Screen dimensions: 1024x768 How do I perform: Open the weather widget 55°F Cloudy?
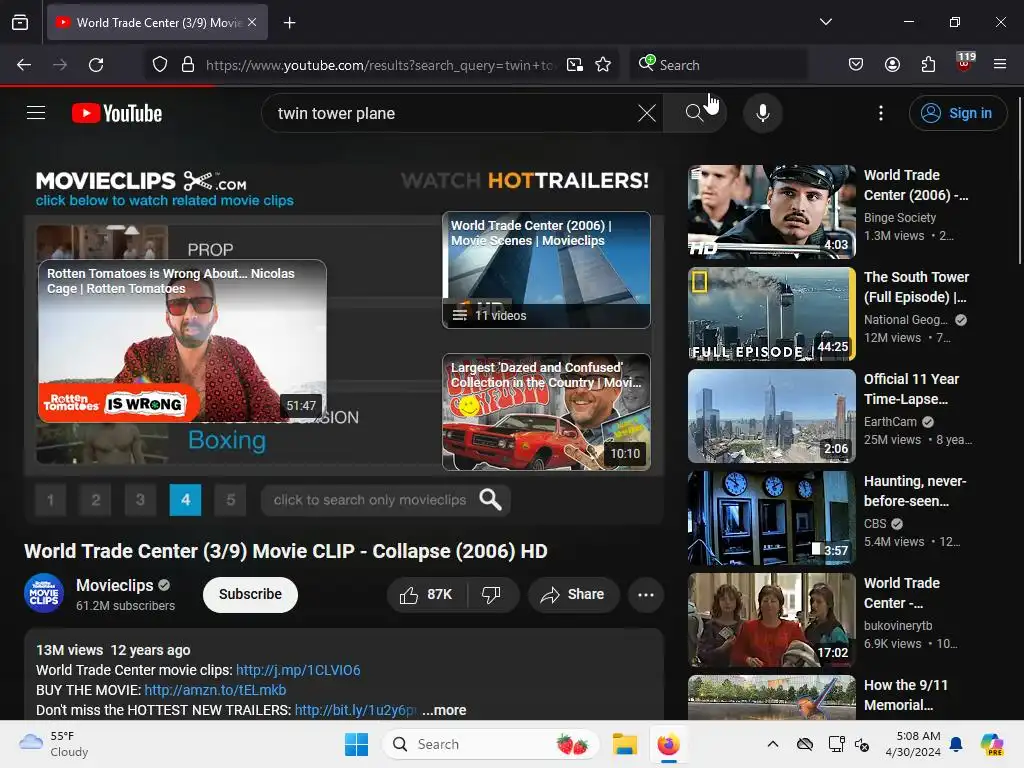click(x=54, y=744)
